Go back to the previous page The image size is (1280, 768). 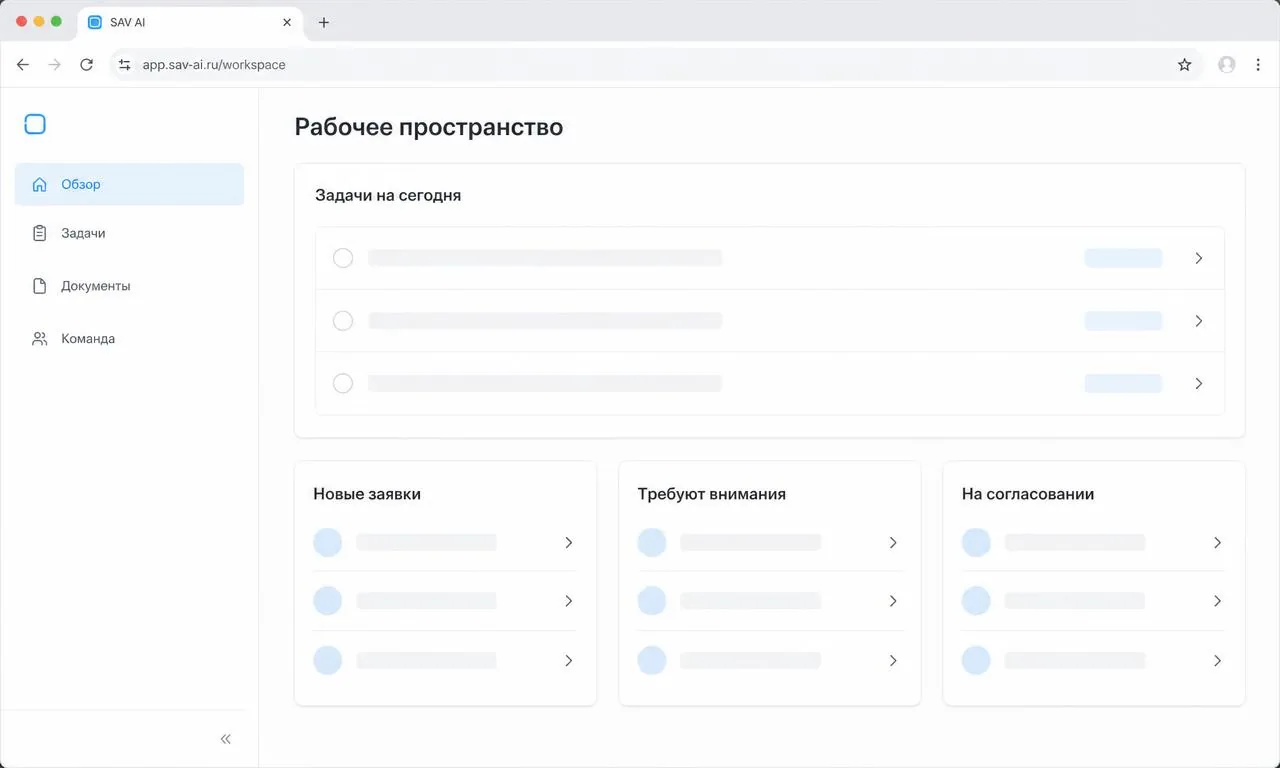(x=23, y=65)
